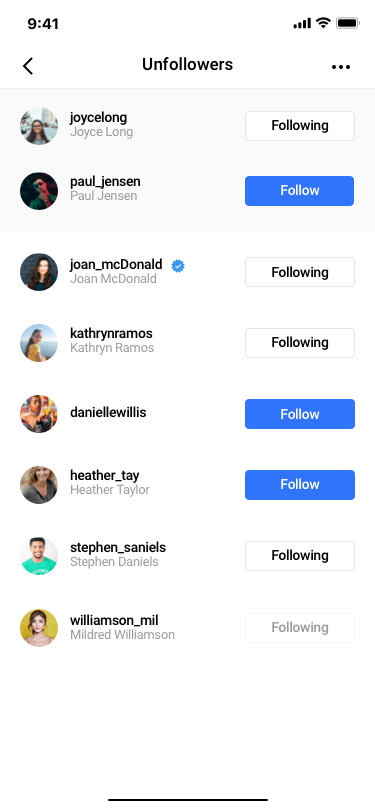
Task: Open paul_jensen's avatar
Action: pos(39,191)
